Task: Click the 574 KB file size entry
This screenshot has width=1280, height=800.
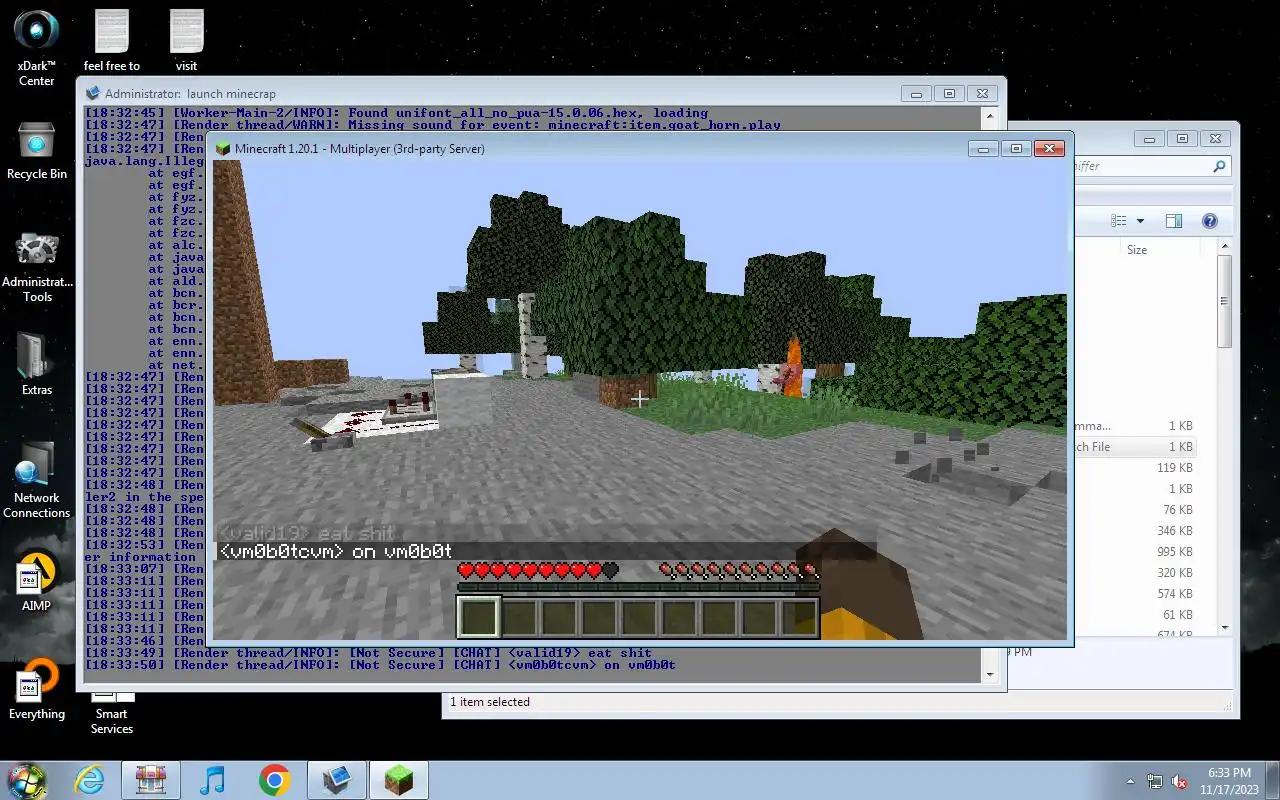Action: pos(1174,594)
